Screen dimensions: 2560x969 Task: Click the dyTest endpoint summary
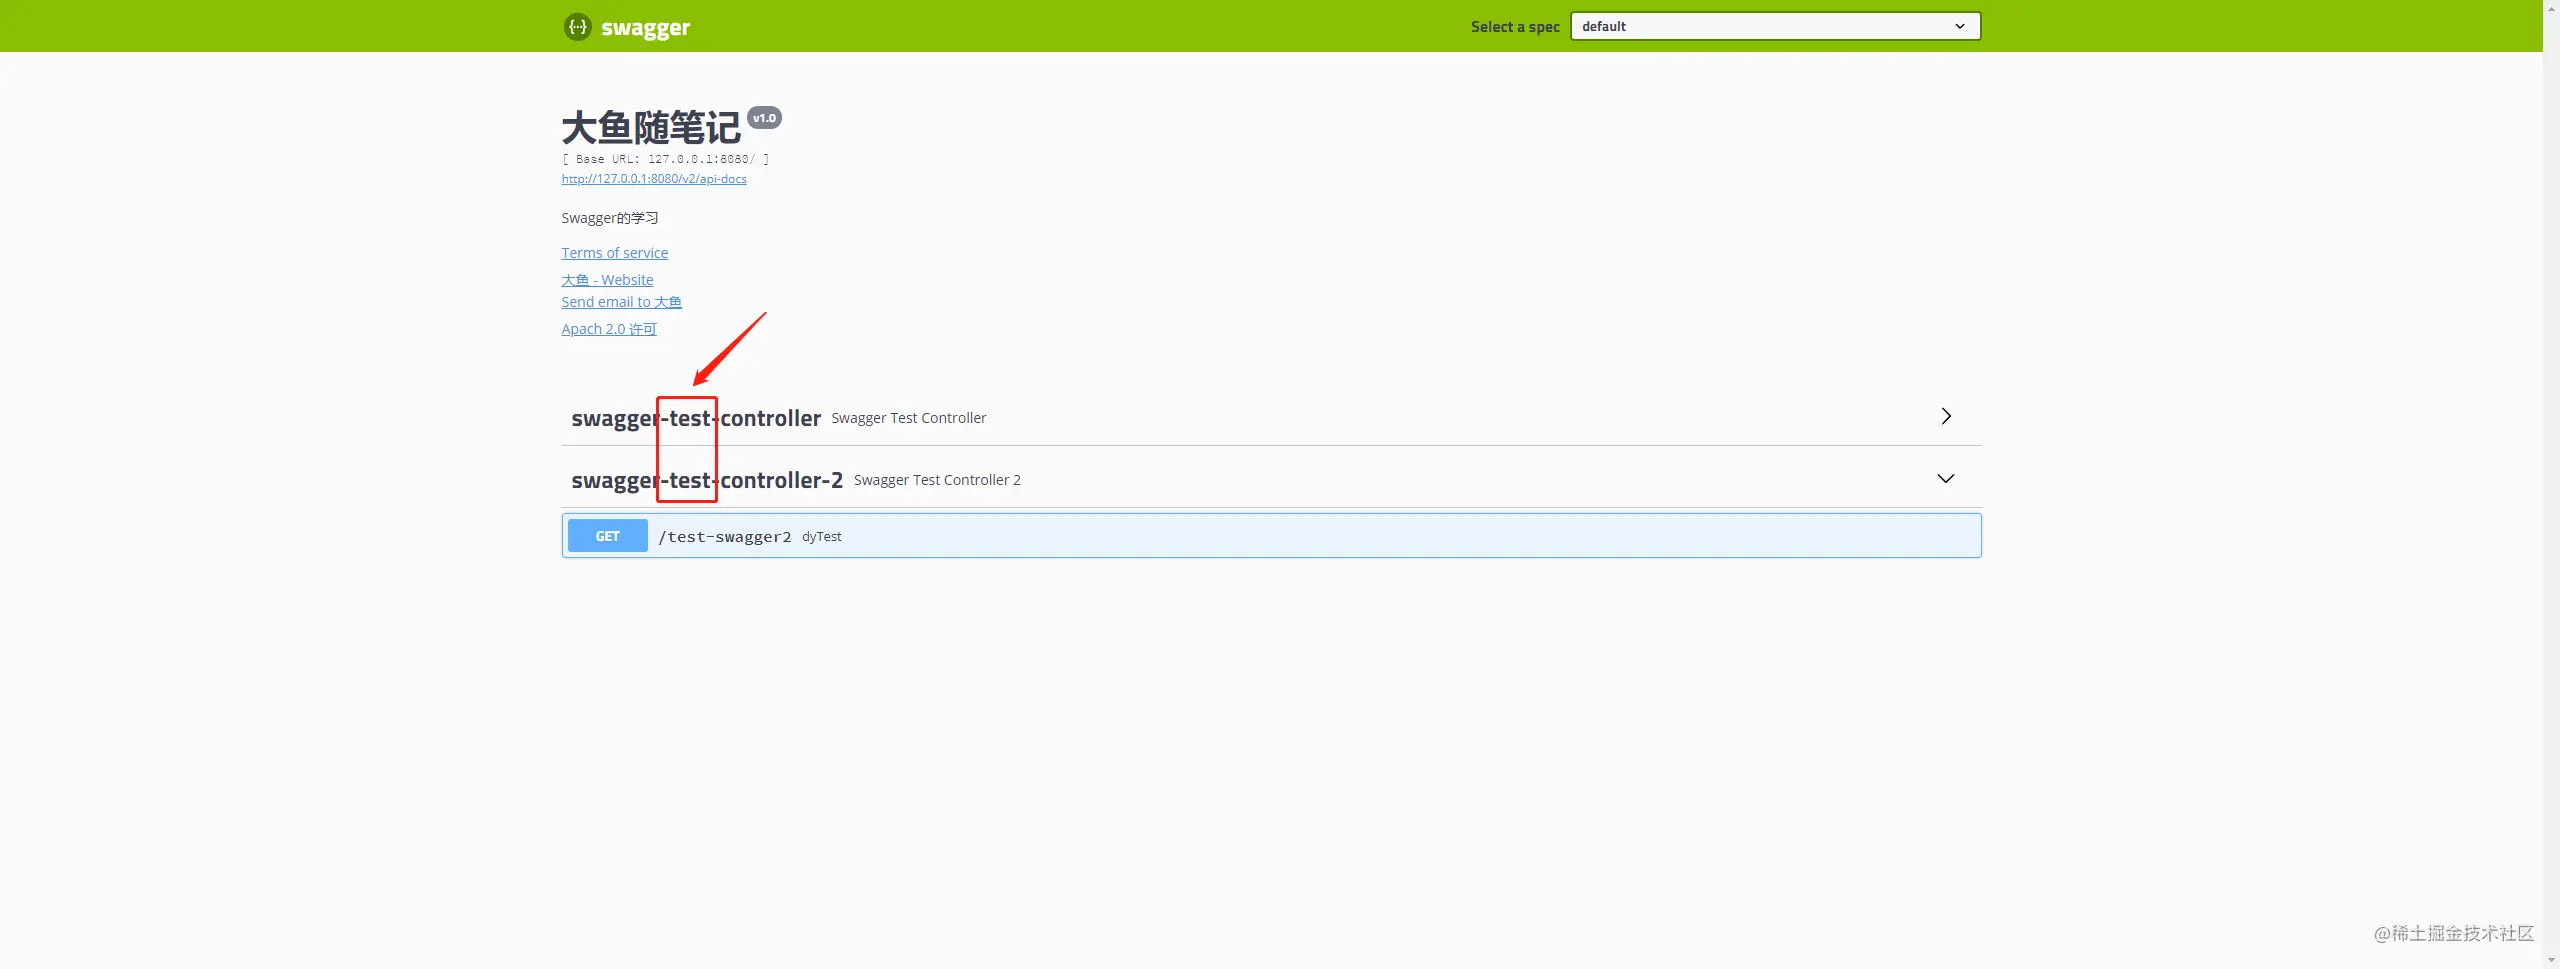pyautogui.click(x=822, y=537)
